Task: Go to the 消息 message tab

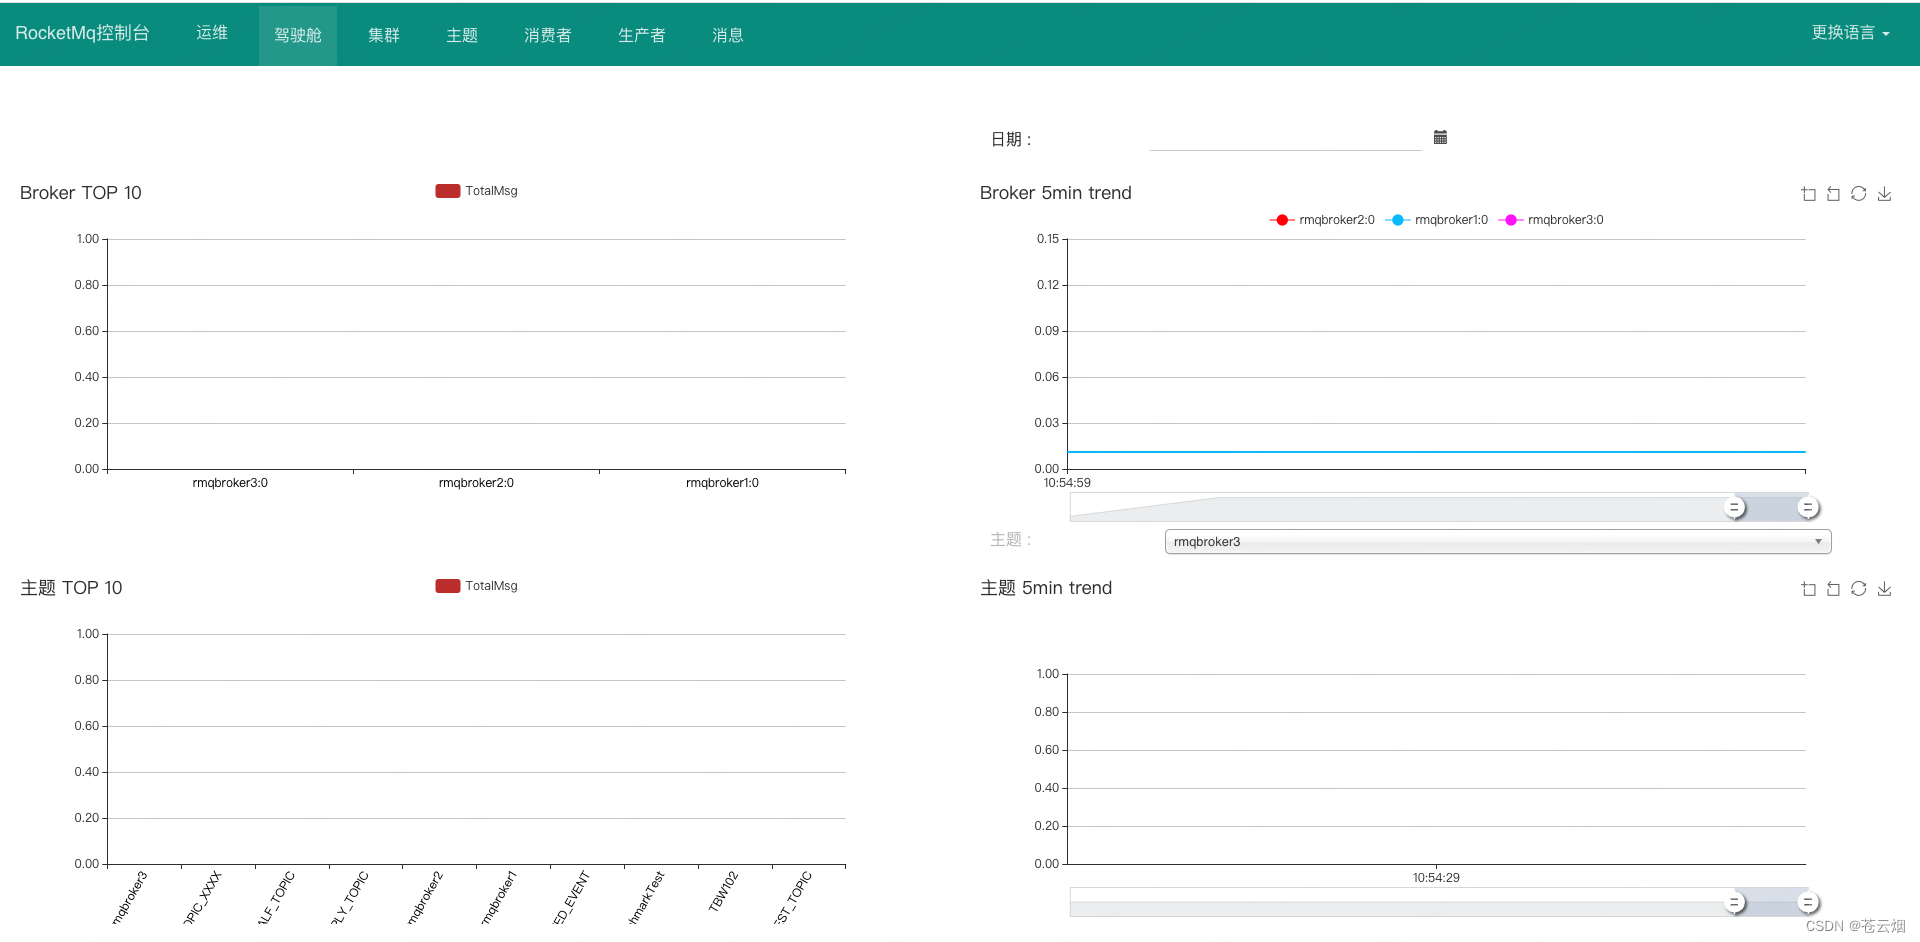Action: point(728,35)
